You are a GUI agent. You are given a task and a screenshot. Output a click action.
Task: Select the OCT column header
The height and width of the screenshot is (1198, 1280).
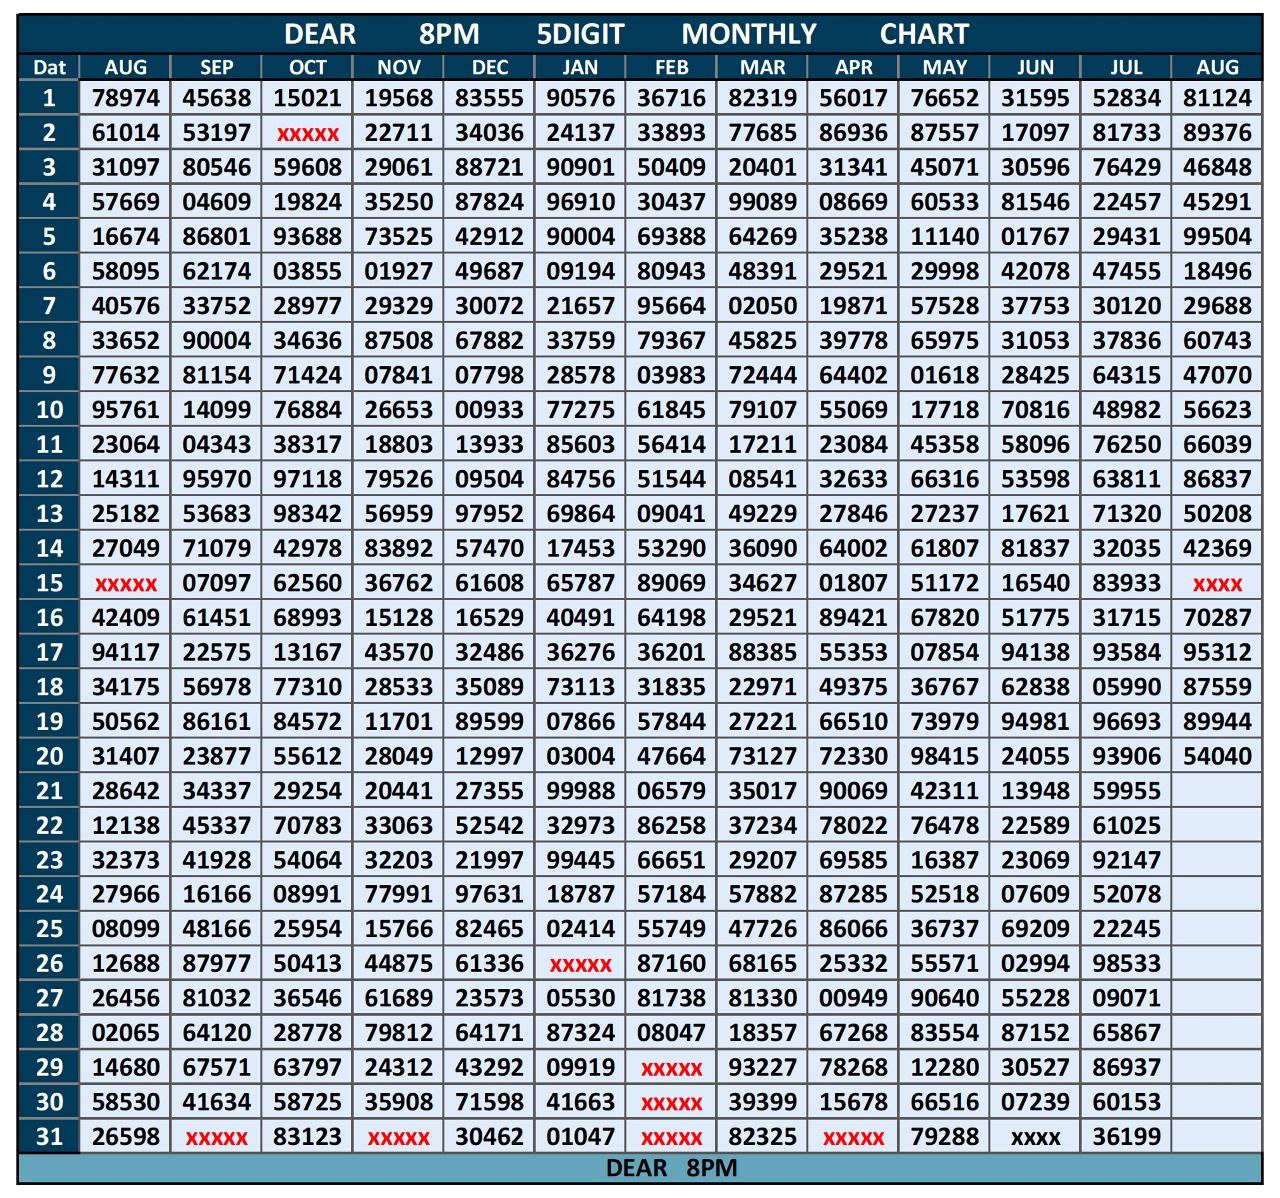coord(307,67)
